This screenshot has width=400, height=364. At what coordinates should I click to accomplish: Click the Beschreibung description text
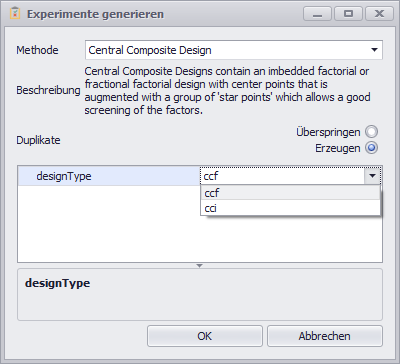tap(227, 90)
